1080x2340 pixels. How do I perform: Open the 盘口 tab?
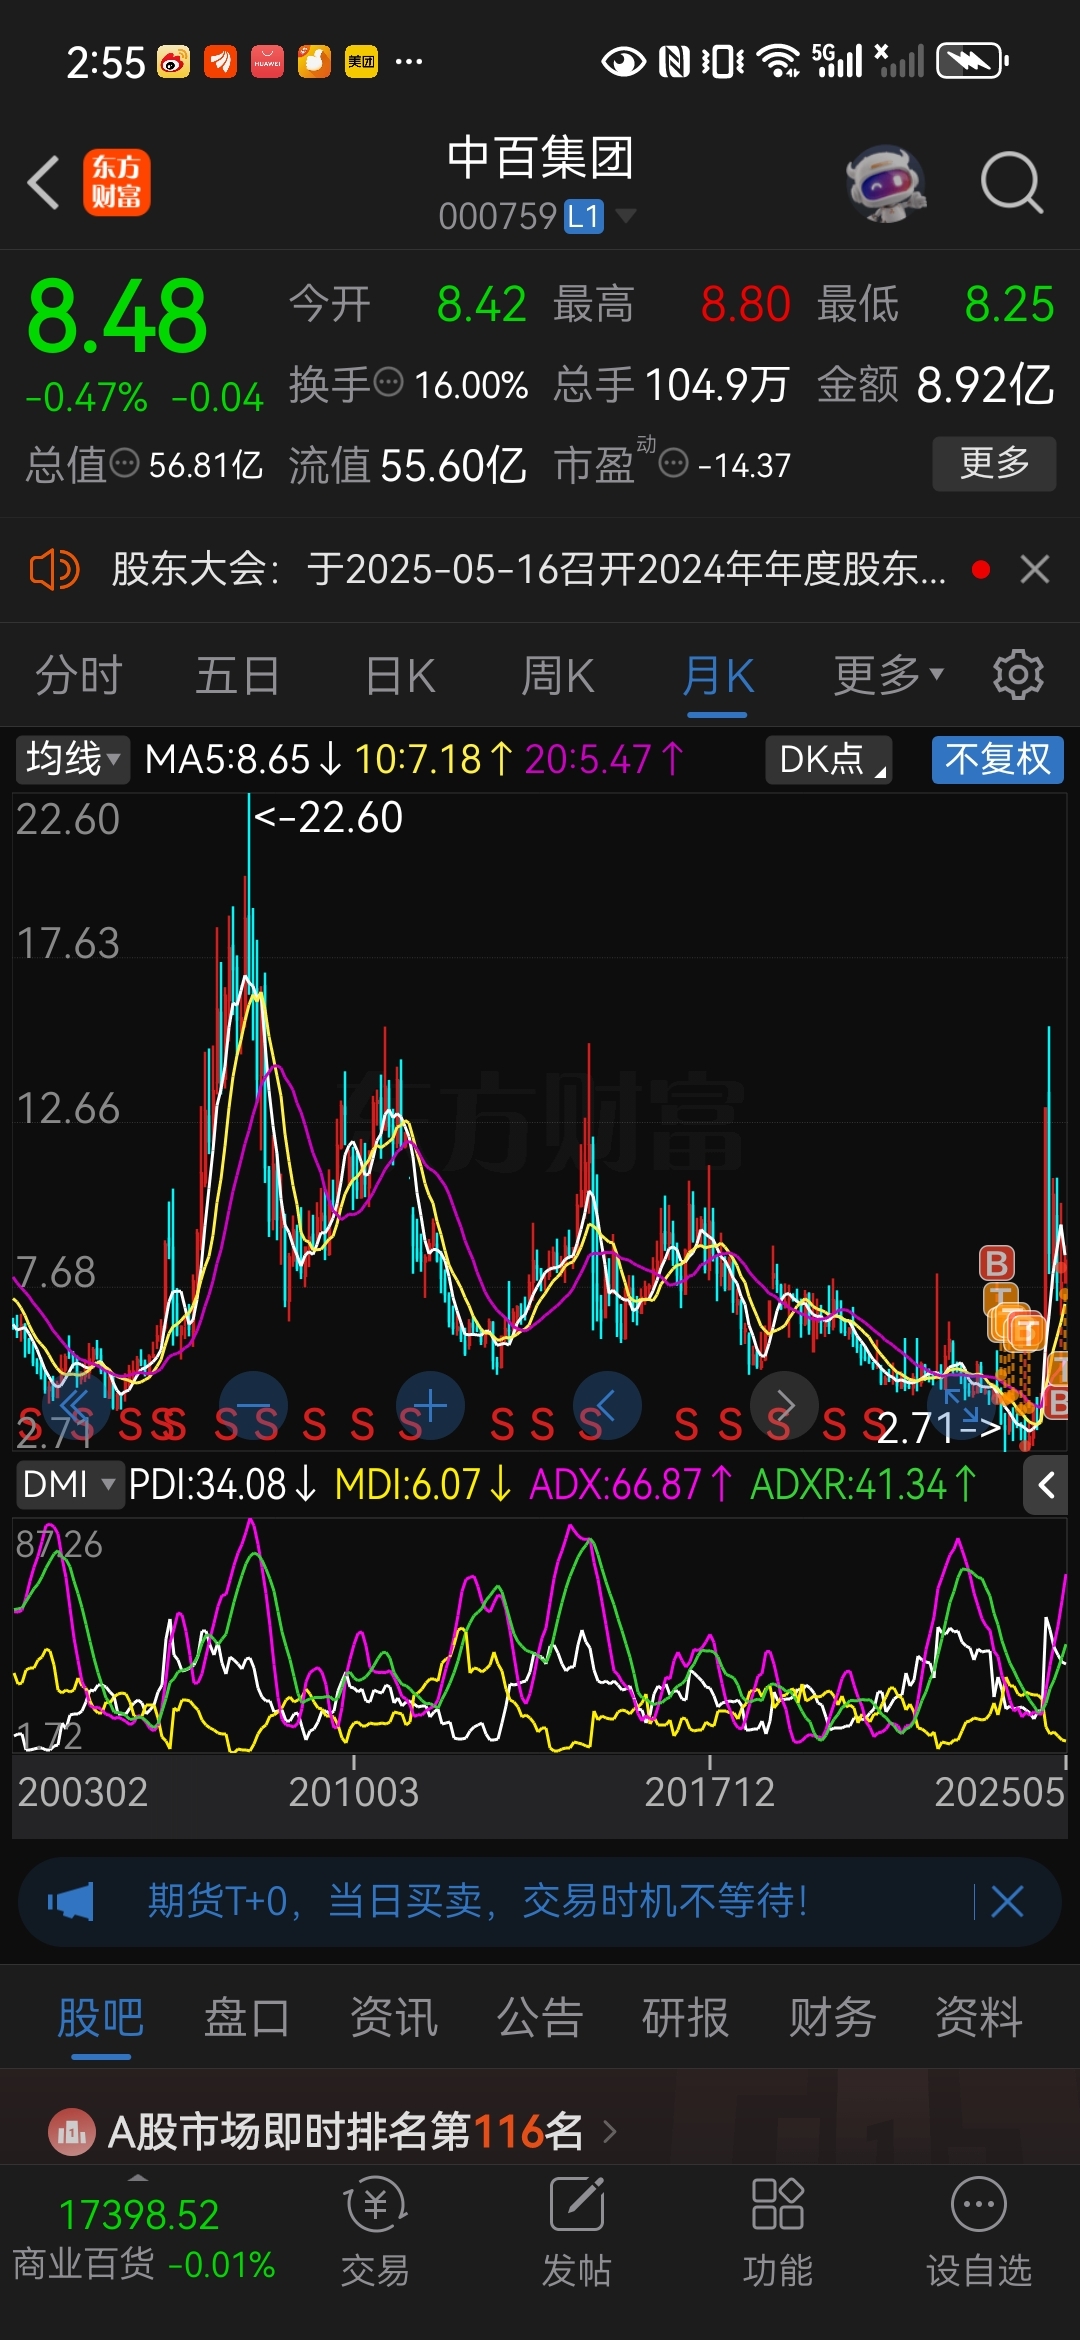click(x=247, y=2017)
